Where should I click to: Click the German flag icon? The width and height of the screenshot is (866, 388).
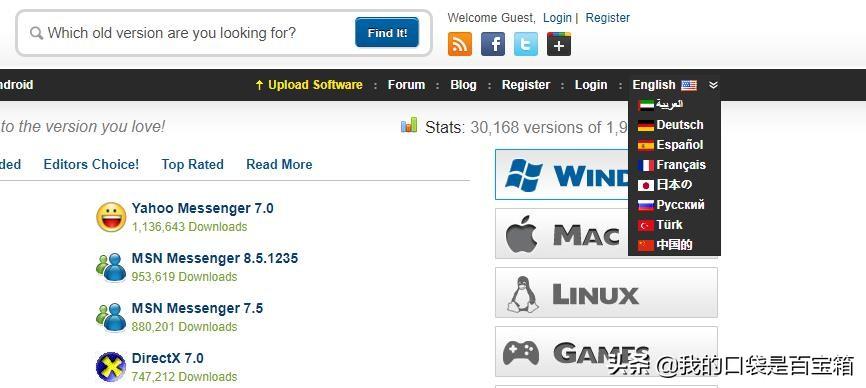click(646, 125)
